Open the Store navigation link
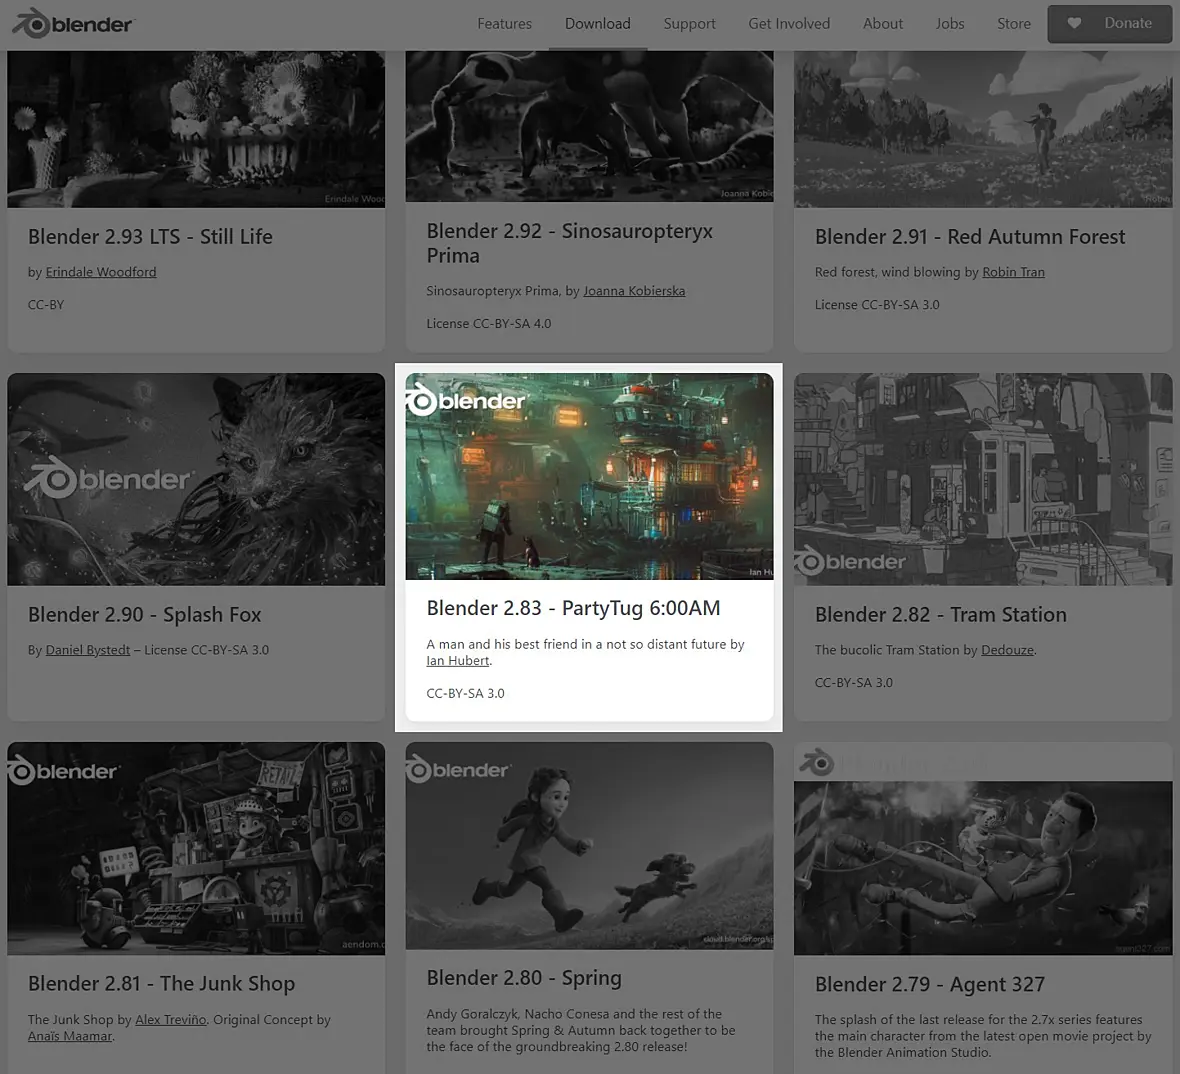 point(1014,23)
